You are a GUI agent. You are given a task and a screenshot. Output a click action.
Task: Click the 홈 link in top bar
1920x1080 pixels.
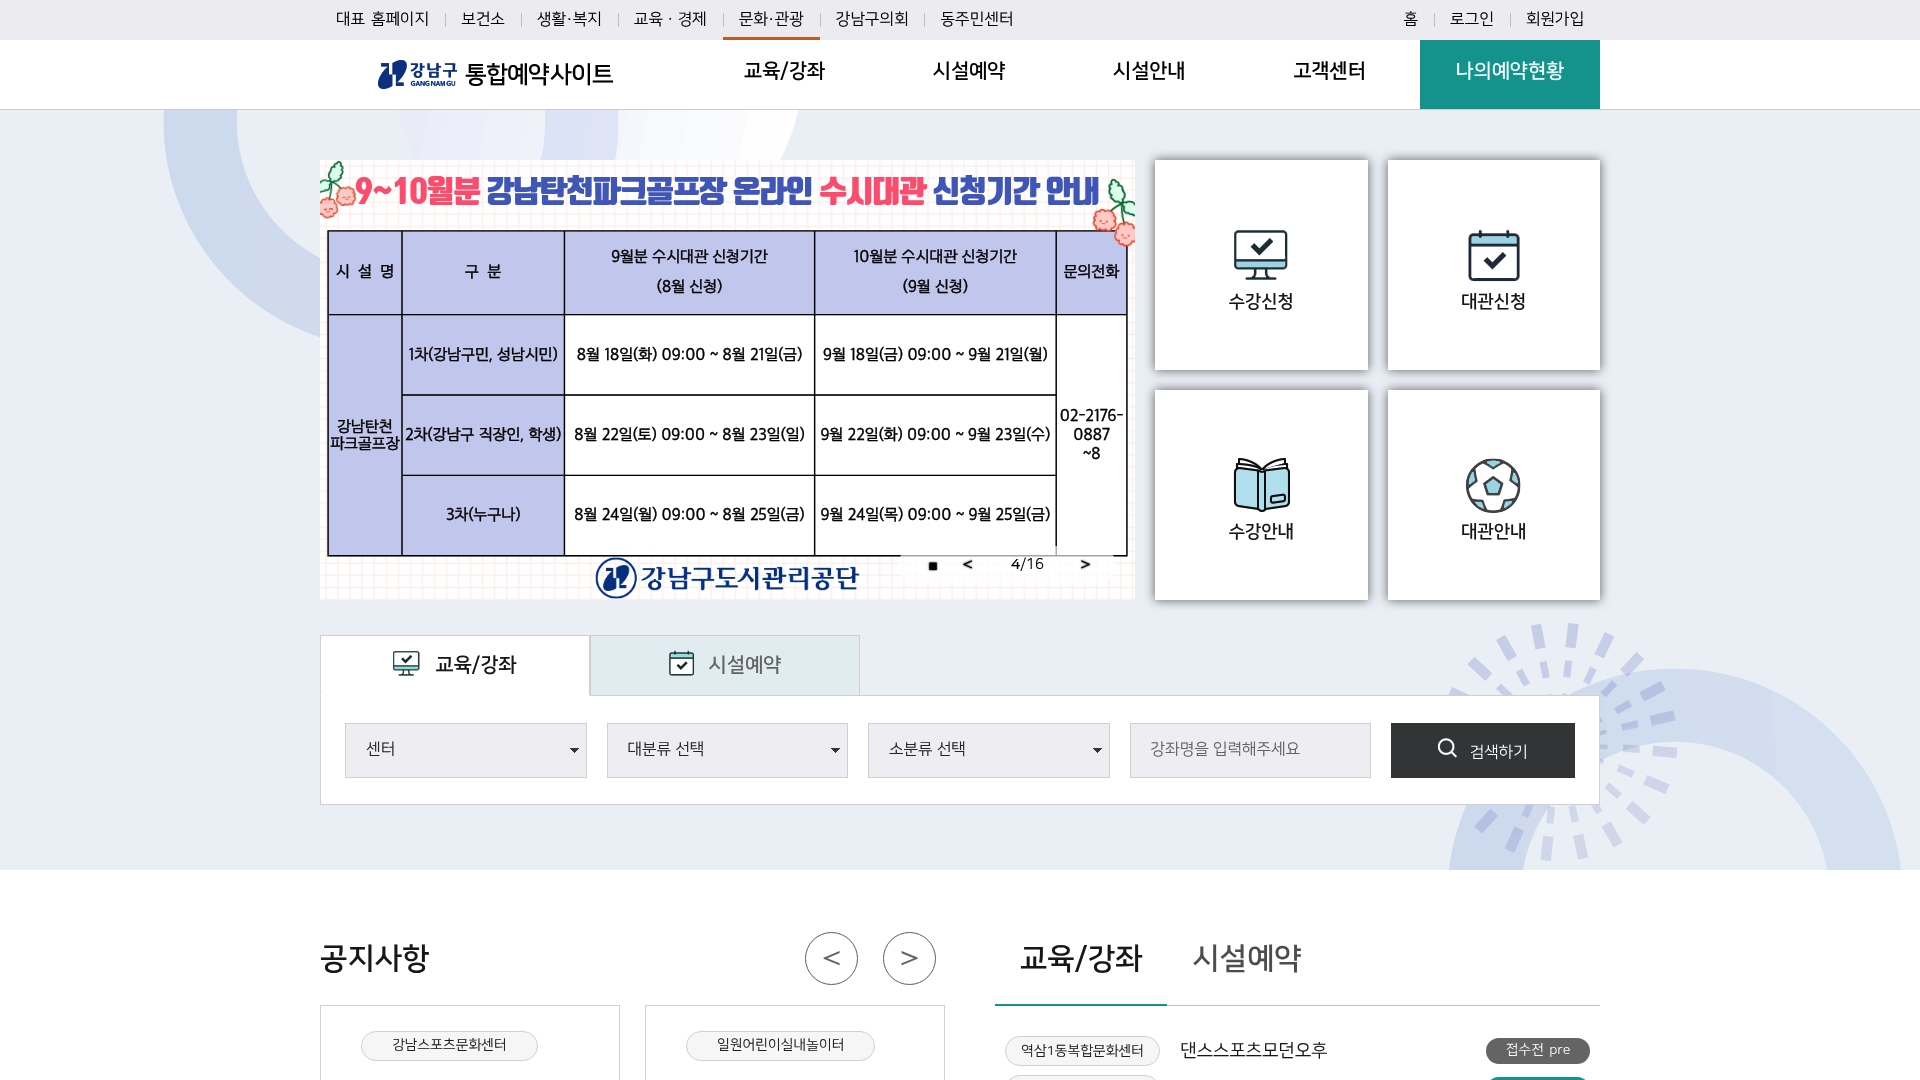tap(1411, 19)
